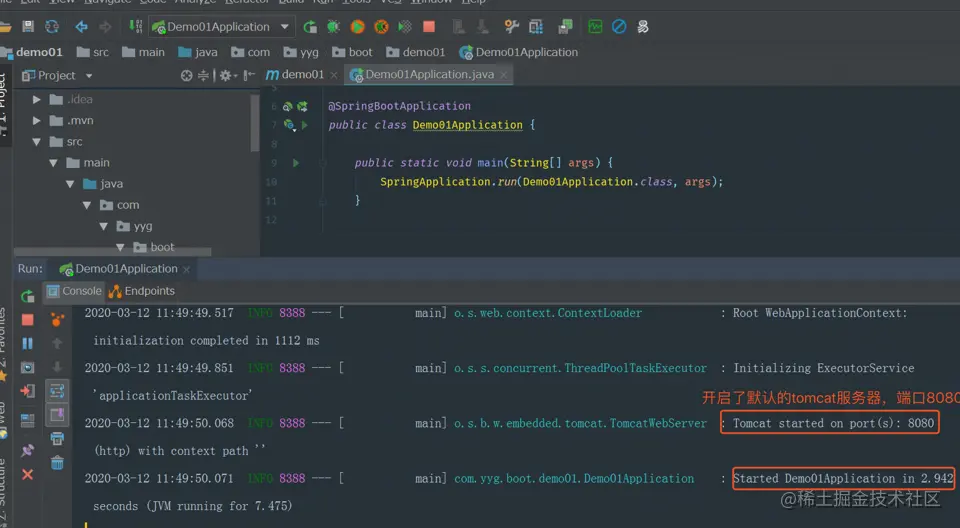Open the Favorites side tool window

(4, 343)
